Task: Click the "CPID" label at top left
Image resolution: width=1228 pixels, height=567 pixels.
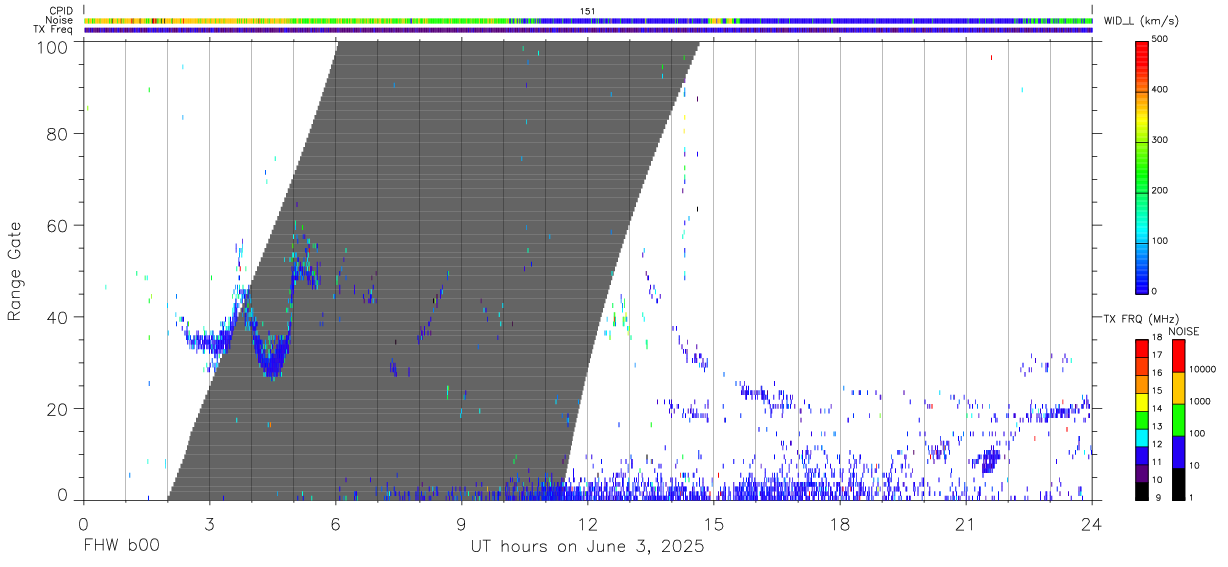Action: click(61, 11)
